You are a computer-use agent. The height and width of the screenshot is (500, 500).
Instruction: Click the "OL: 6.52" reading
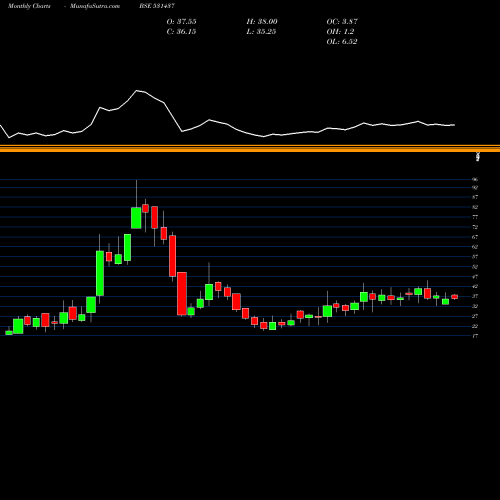coord(342,42)
